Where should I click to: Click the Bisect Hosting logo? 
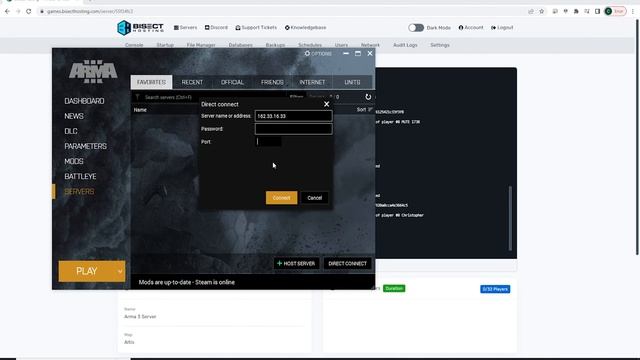point(140,28)
